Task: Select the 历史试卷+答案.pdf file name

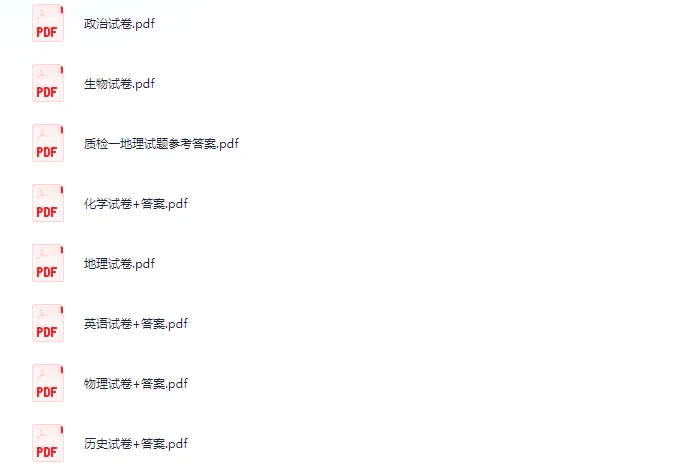Action: [136, 443]
